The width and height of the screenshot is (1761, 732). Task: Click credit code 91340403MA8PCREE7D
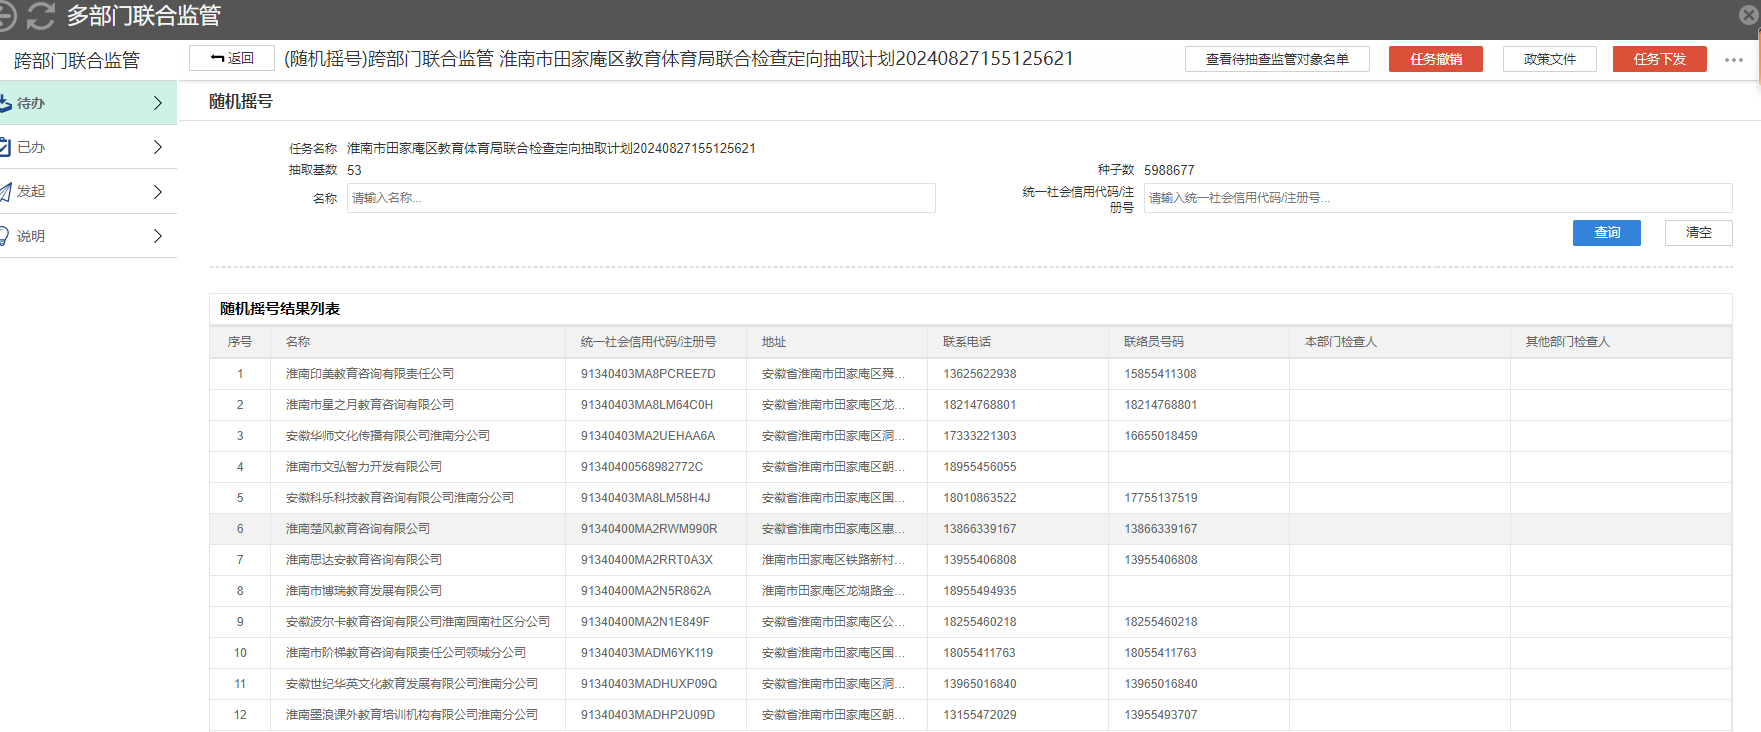[x=648, y=374]
